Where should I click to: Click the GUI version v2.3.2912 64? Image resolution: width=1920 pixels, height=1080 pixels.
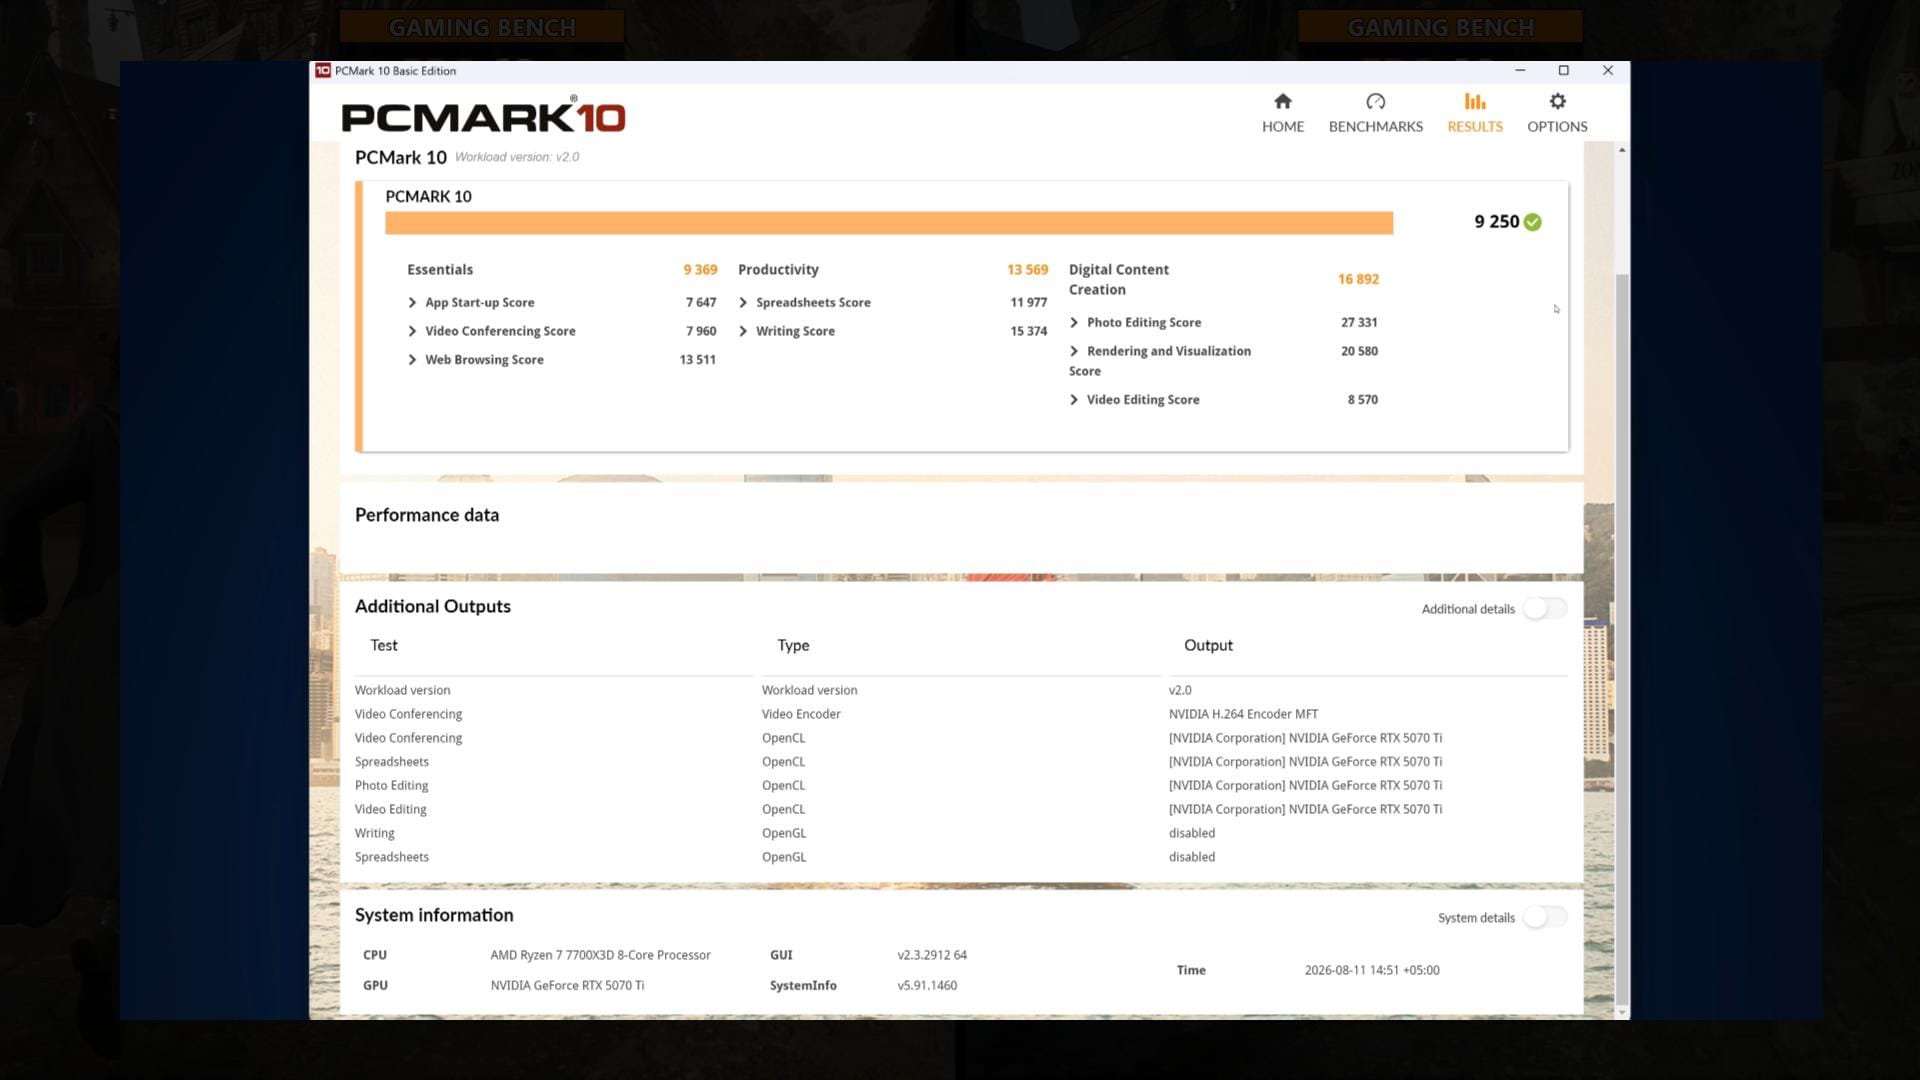pyautogui.click(x=932, y=955)
